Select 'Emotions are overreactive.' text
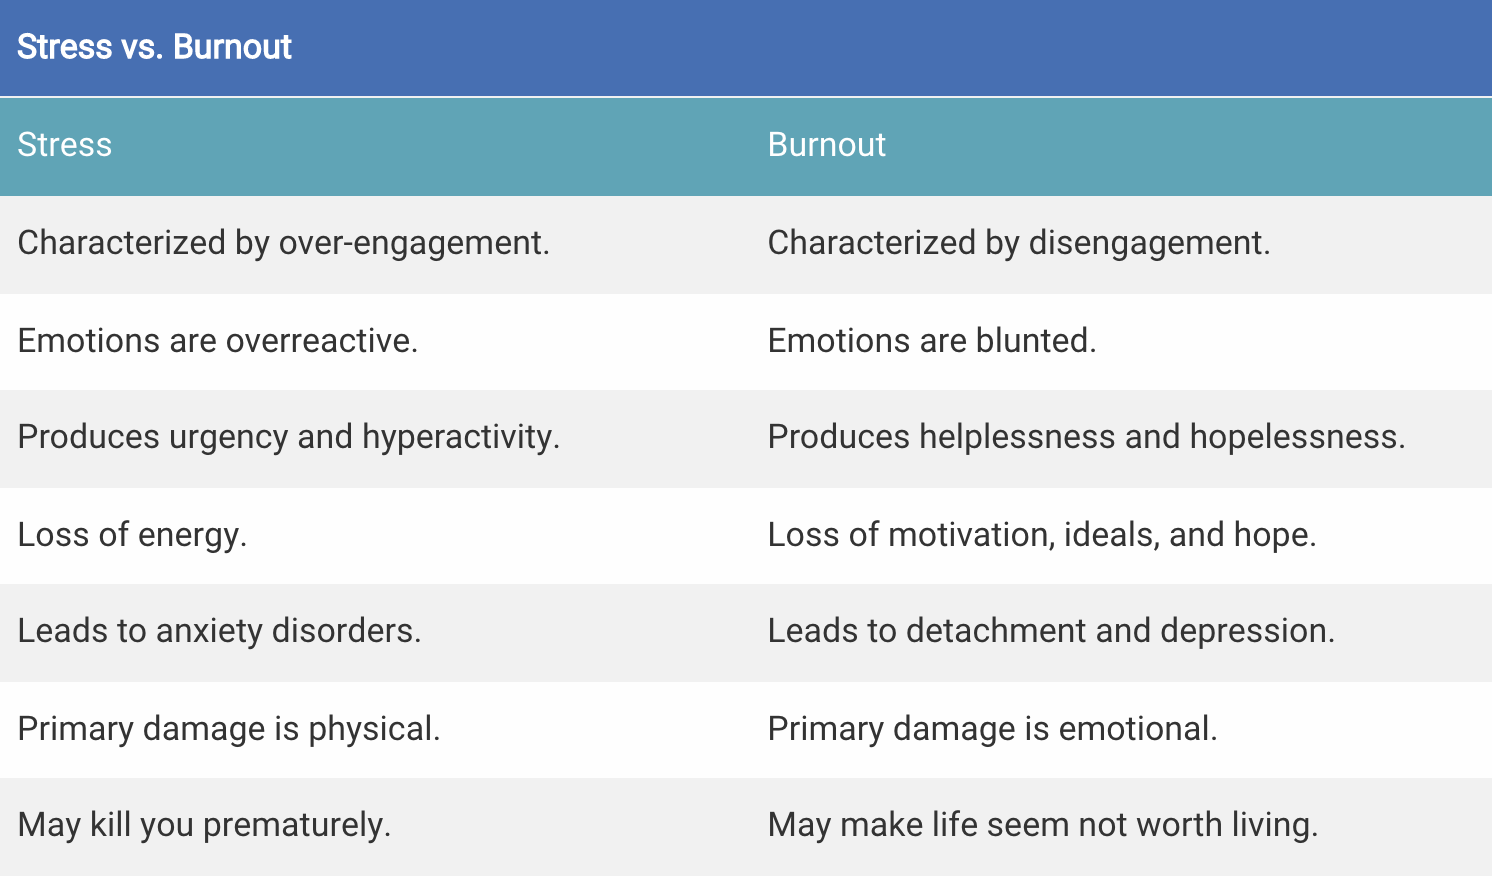The height and width of the screenshot is (876, 1492). [x=217, y=341]
